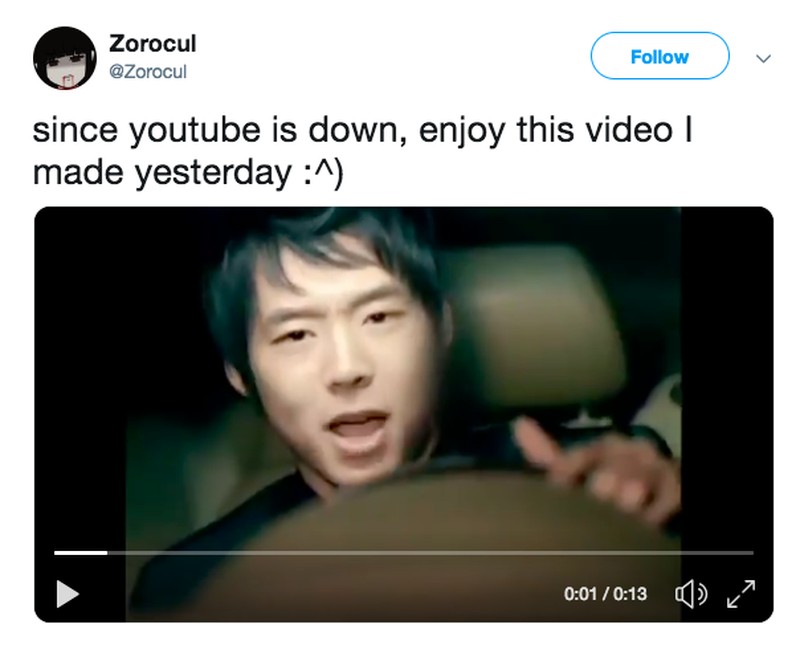Click the tweet text 'made yesterday :^)'
This screenshot has width=800, height=645.
pos(188,172)
